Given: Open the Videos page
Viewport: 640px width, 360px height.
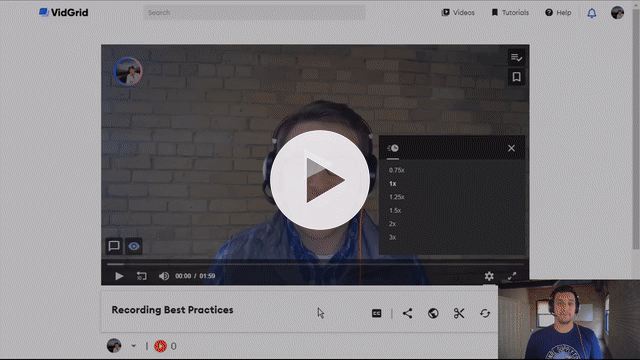Looking at the screenshot, I should [458, 13].
